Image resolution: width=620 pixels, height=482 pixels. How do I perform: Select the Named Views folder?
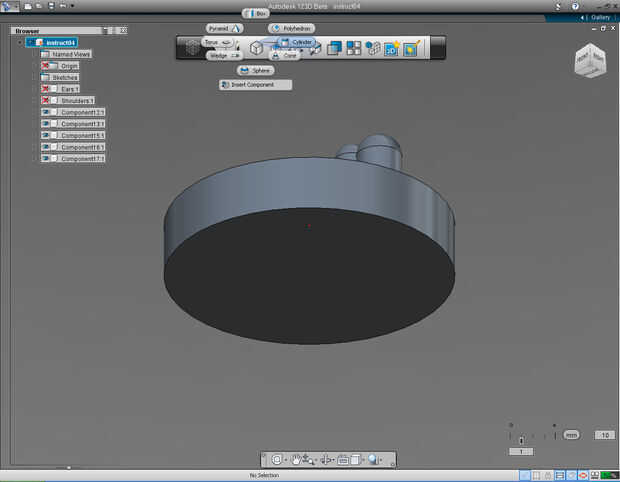(66, 54)
